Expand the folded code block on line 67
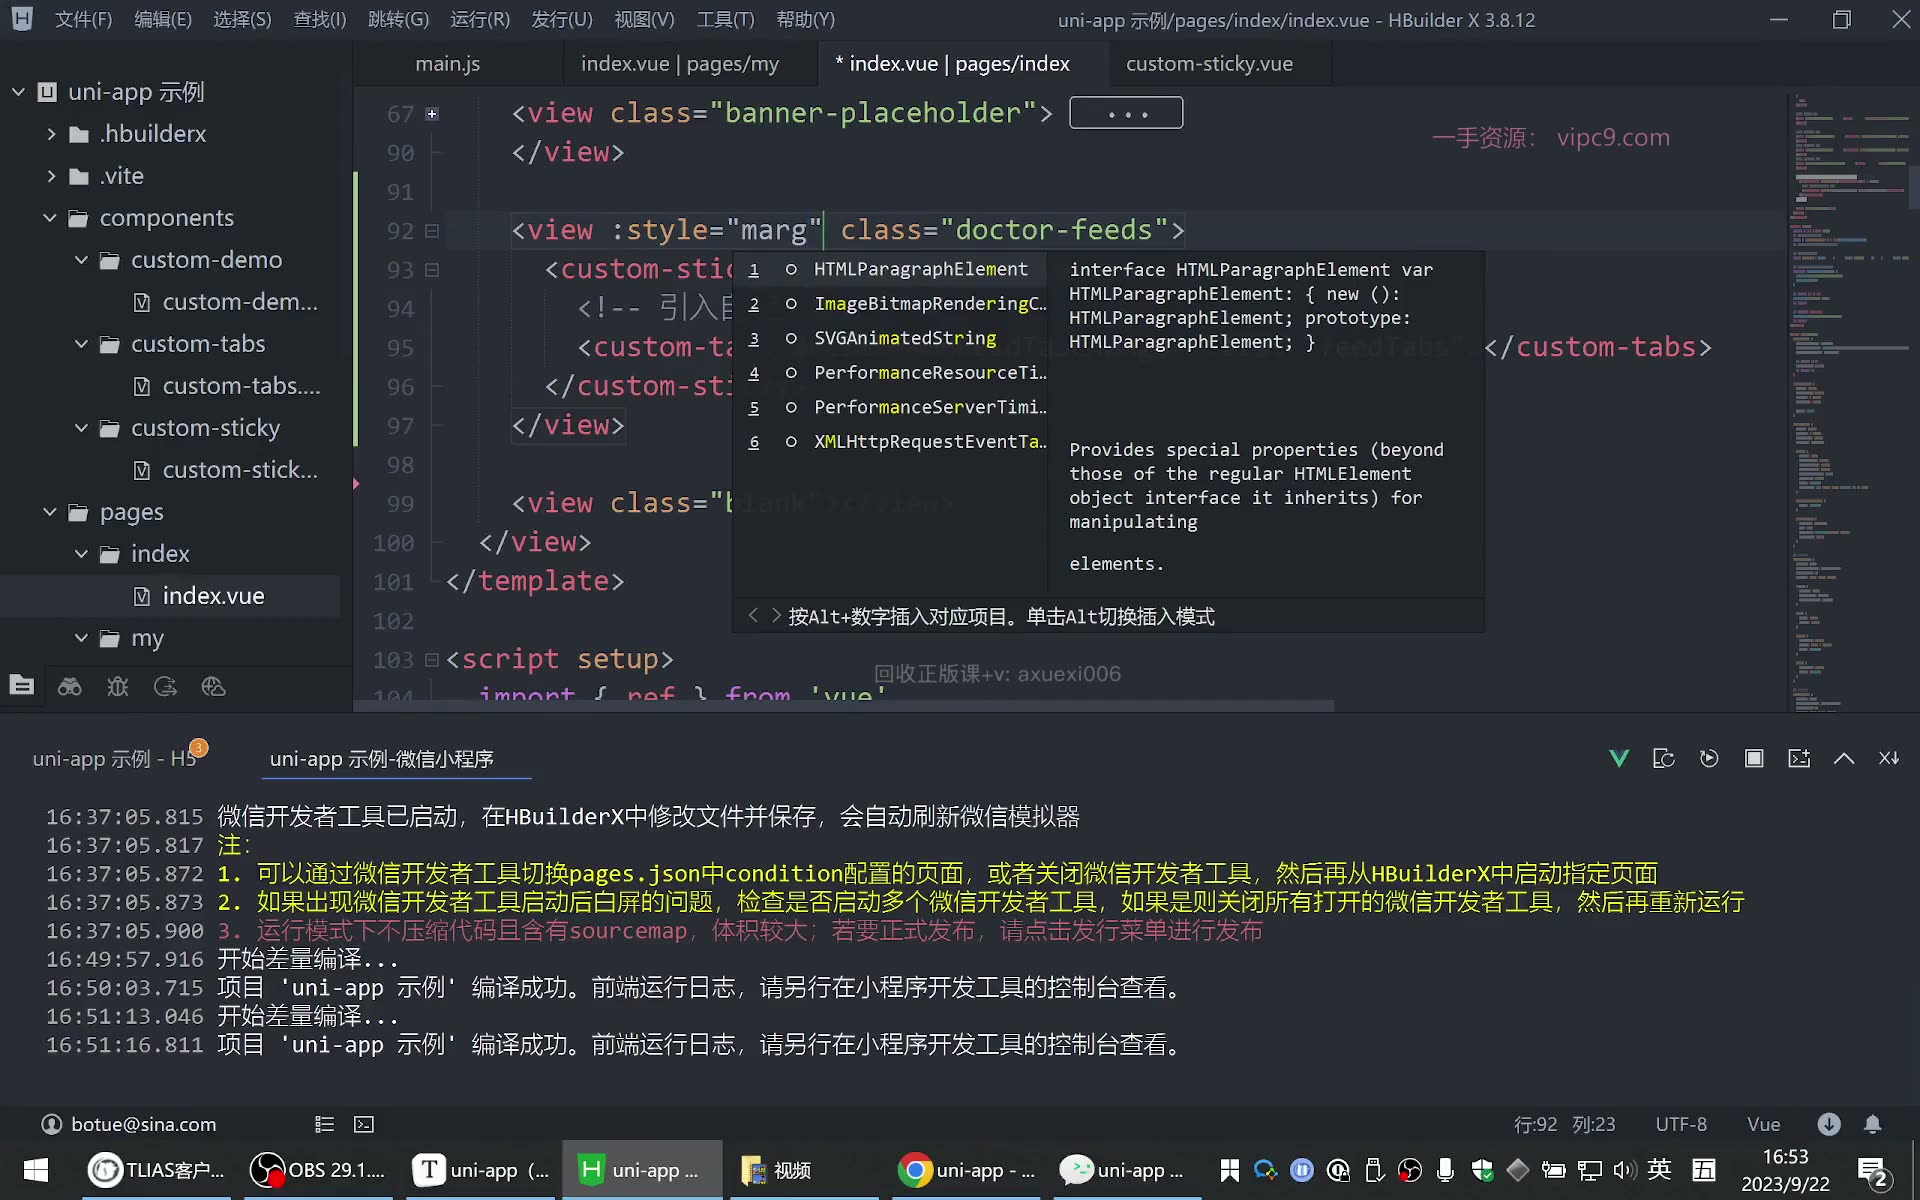 432,114
